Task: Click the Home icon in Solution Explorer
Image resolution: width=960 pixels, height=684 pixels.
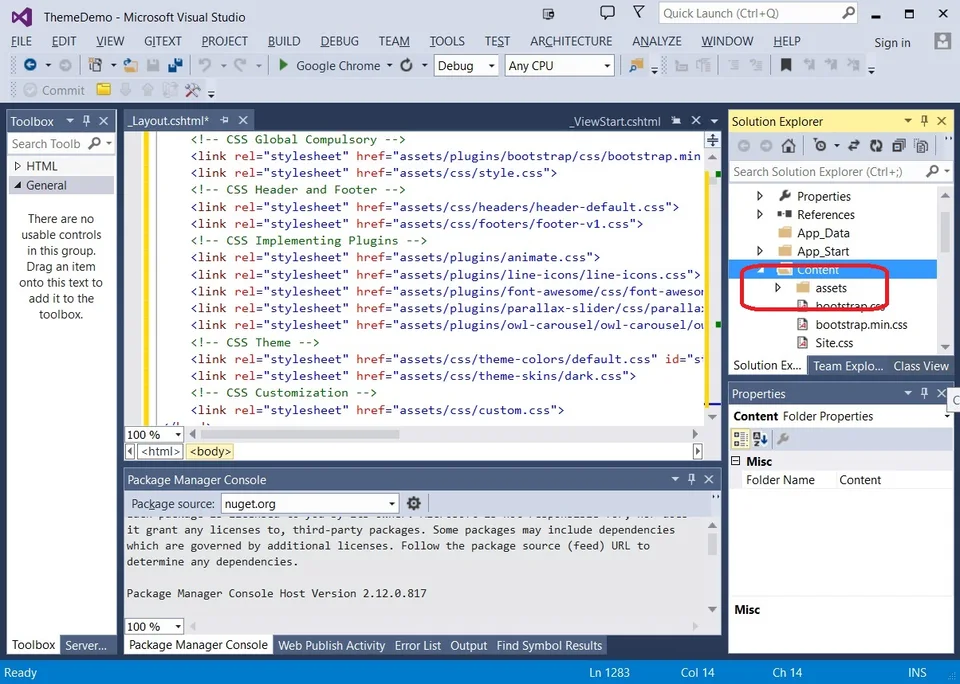Action: tap(789, 146)
